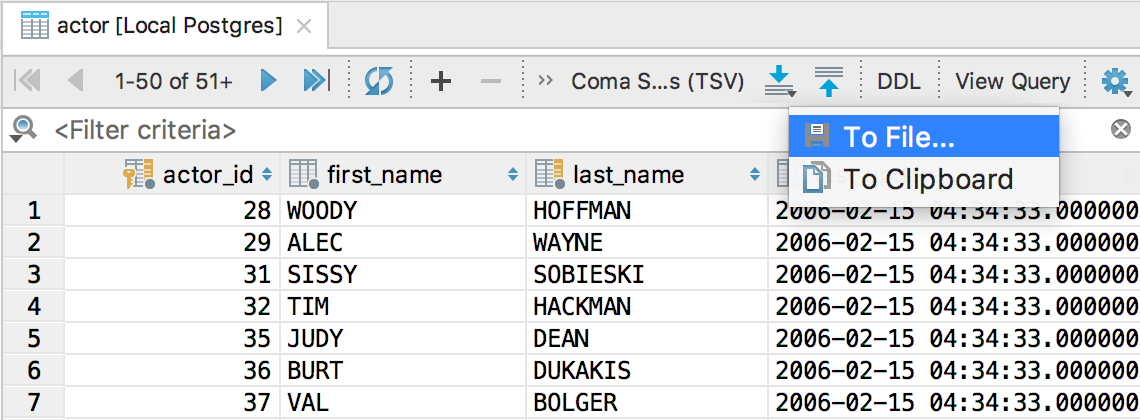Open the dump data download dropdown
1140x420 pixels.
click(780, 81)
